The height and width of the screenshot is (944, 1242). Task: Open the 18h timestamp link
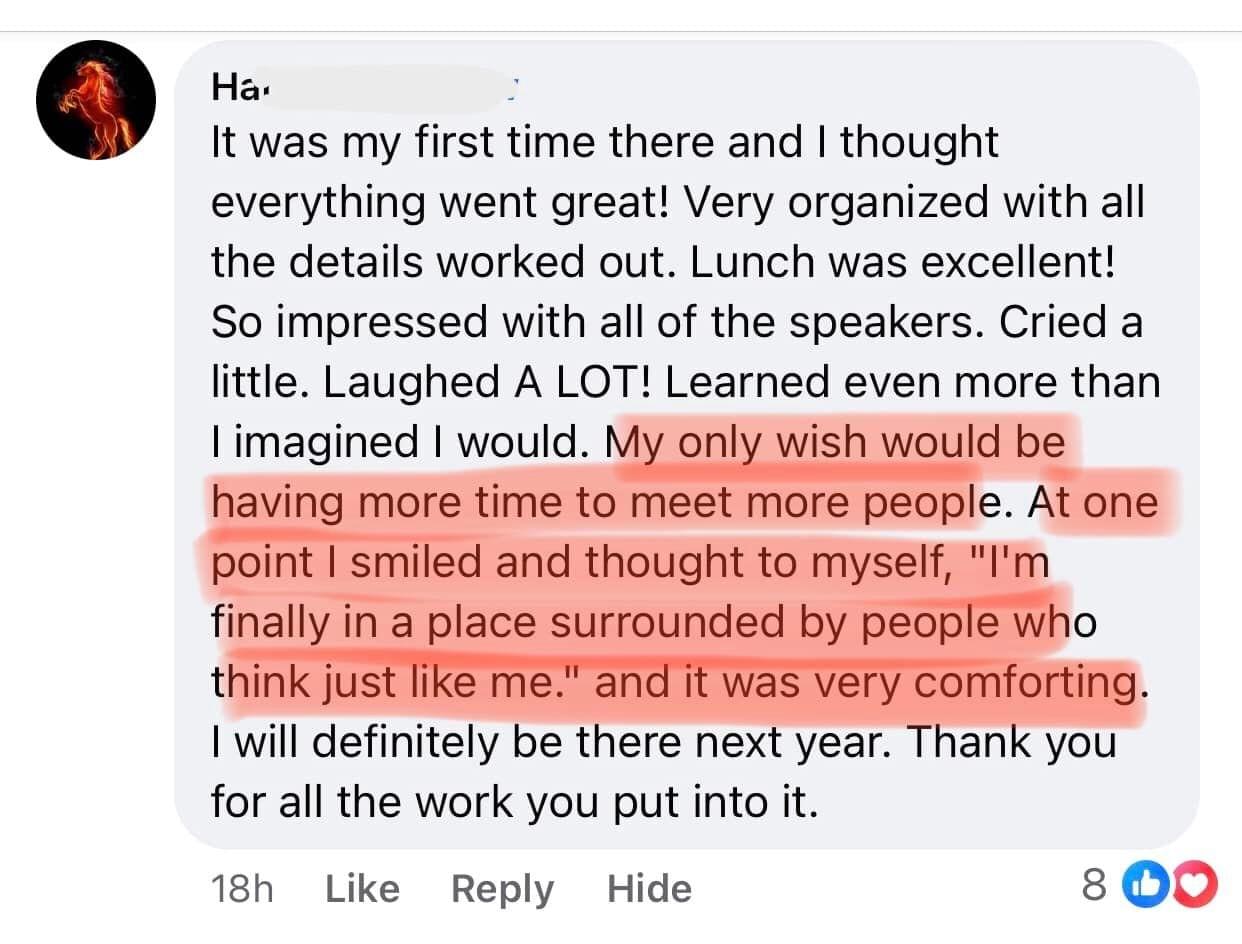[x=243, y=889]
